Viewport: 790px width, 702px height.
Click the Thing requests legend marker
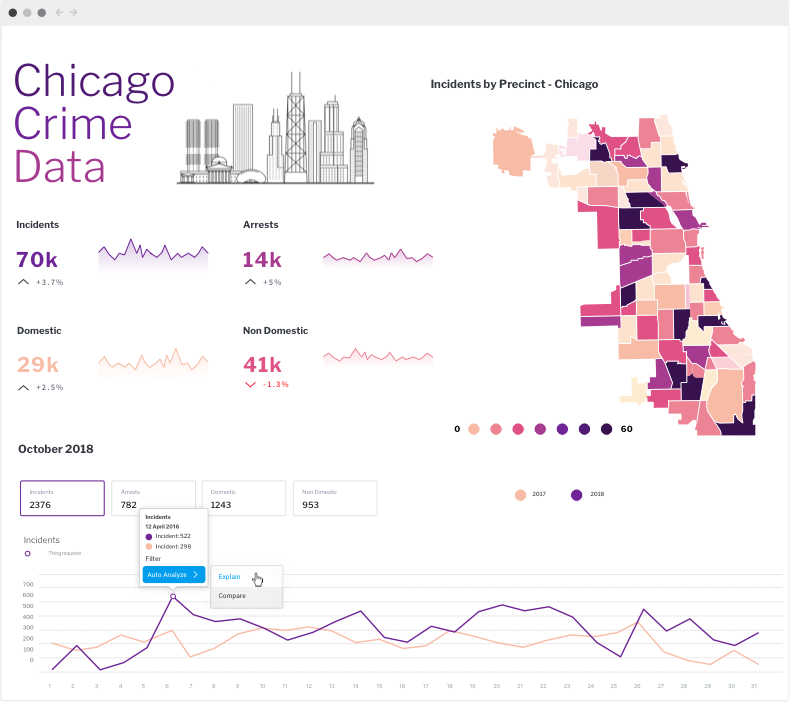[x=28, y=553]
